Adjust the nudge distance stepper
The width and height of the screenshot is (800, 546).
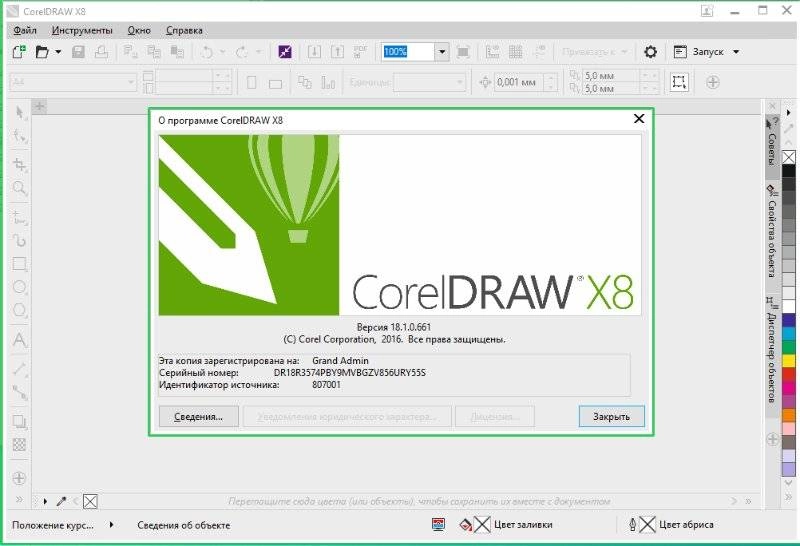550,82
